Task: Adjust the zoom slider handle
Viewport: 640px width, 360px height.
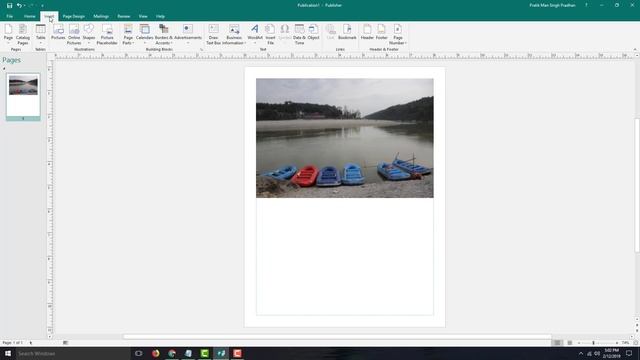Action: [593, 343]
